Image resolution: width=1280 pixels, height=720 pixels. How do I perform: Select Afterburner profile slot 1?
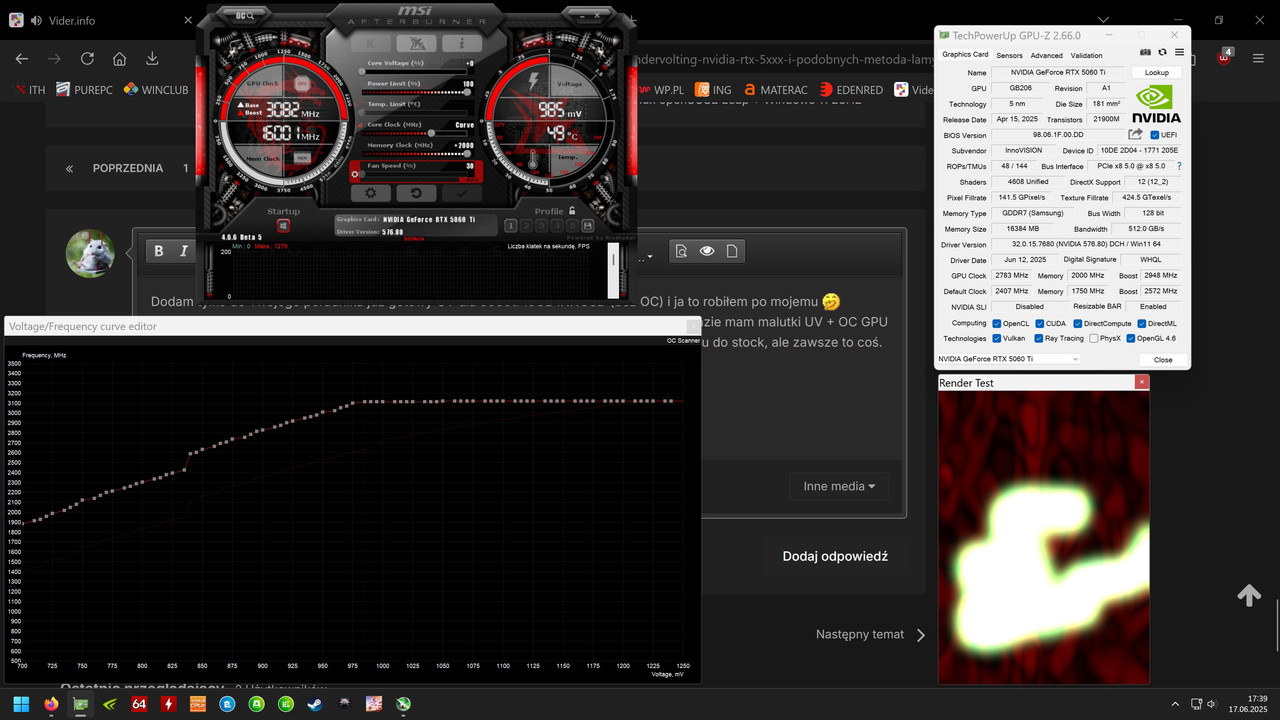pyautogui.click(x=511, y=226)
